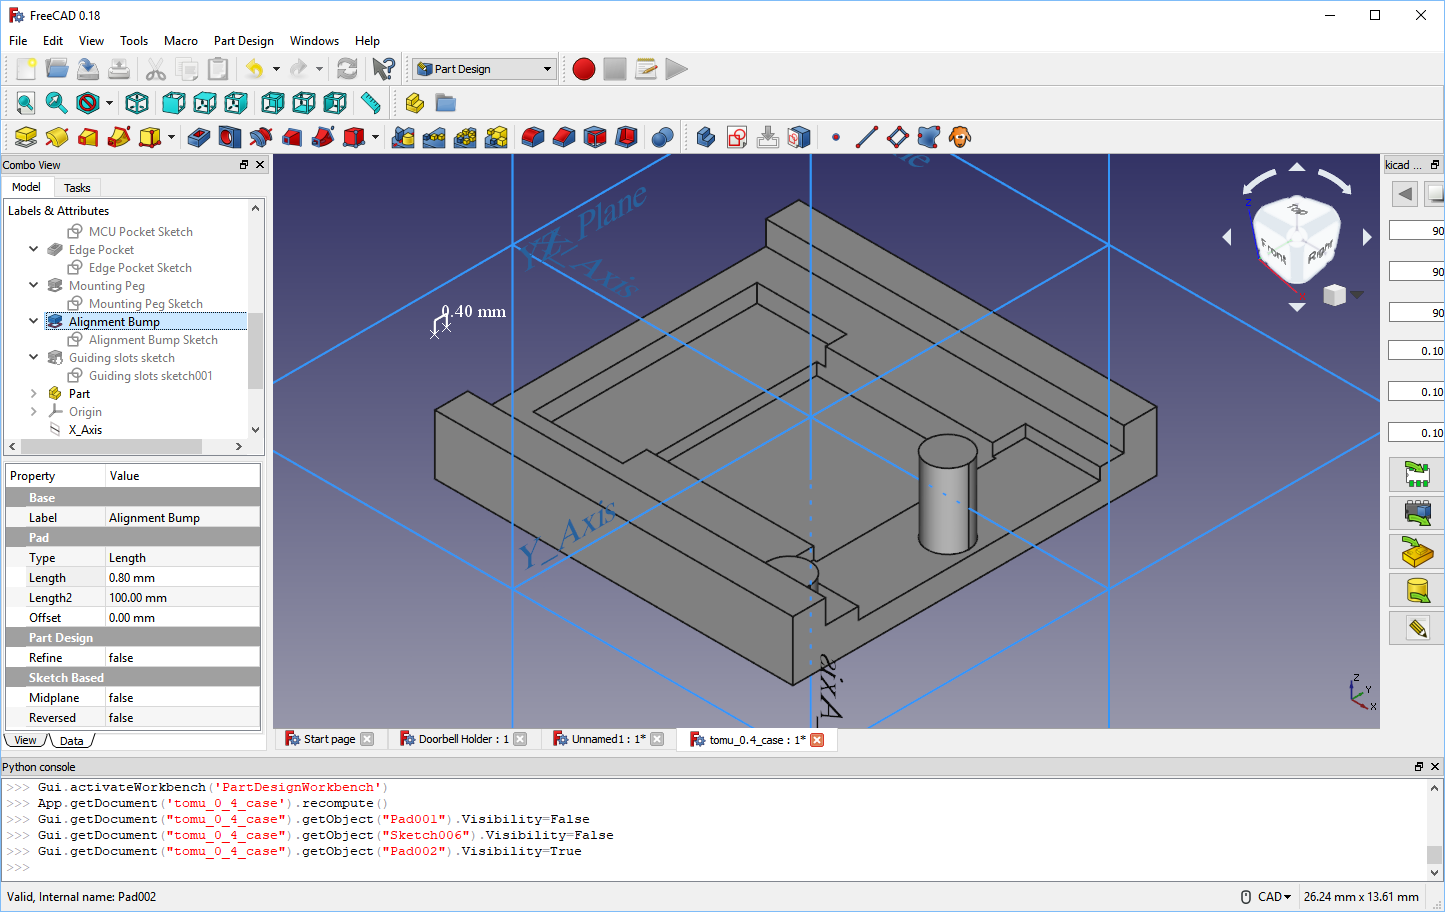This screenshot has height=912, width=1445.
Task: Open the Macro menu
Action: [180, 41]
